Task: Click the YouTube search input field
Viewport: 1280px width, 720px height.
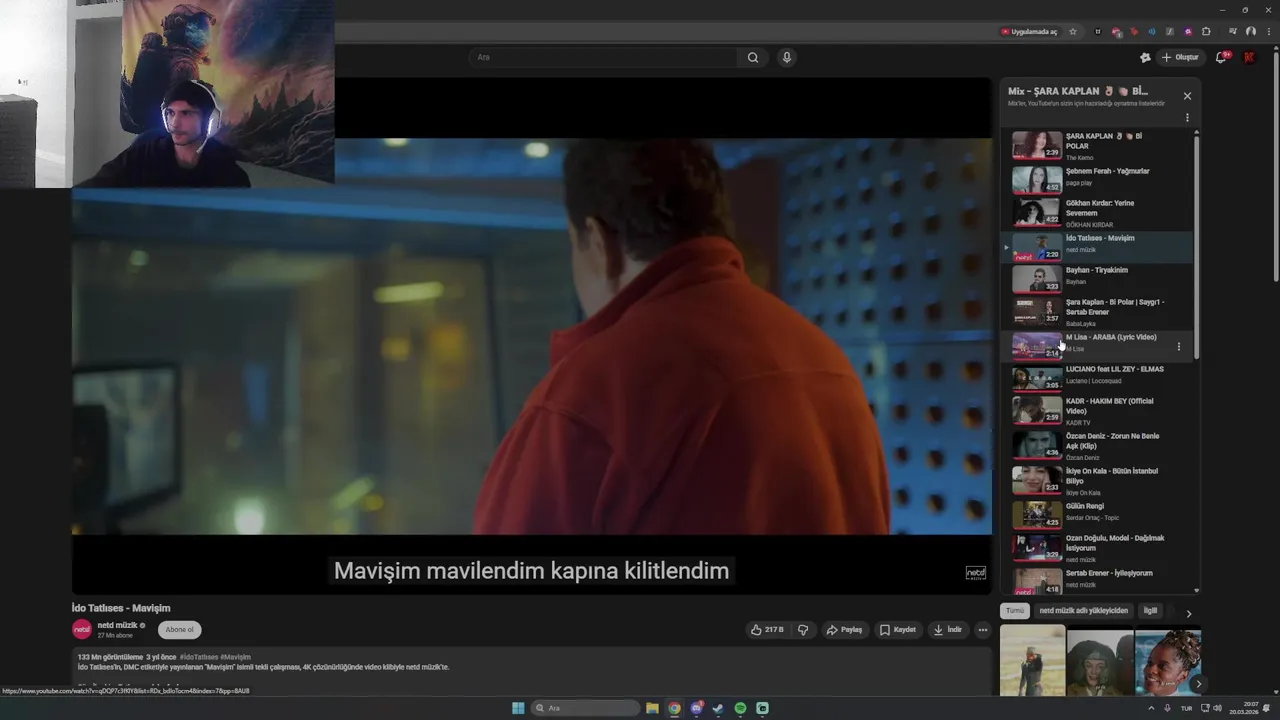Action: (x=603, y=57)
